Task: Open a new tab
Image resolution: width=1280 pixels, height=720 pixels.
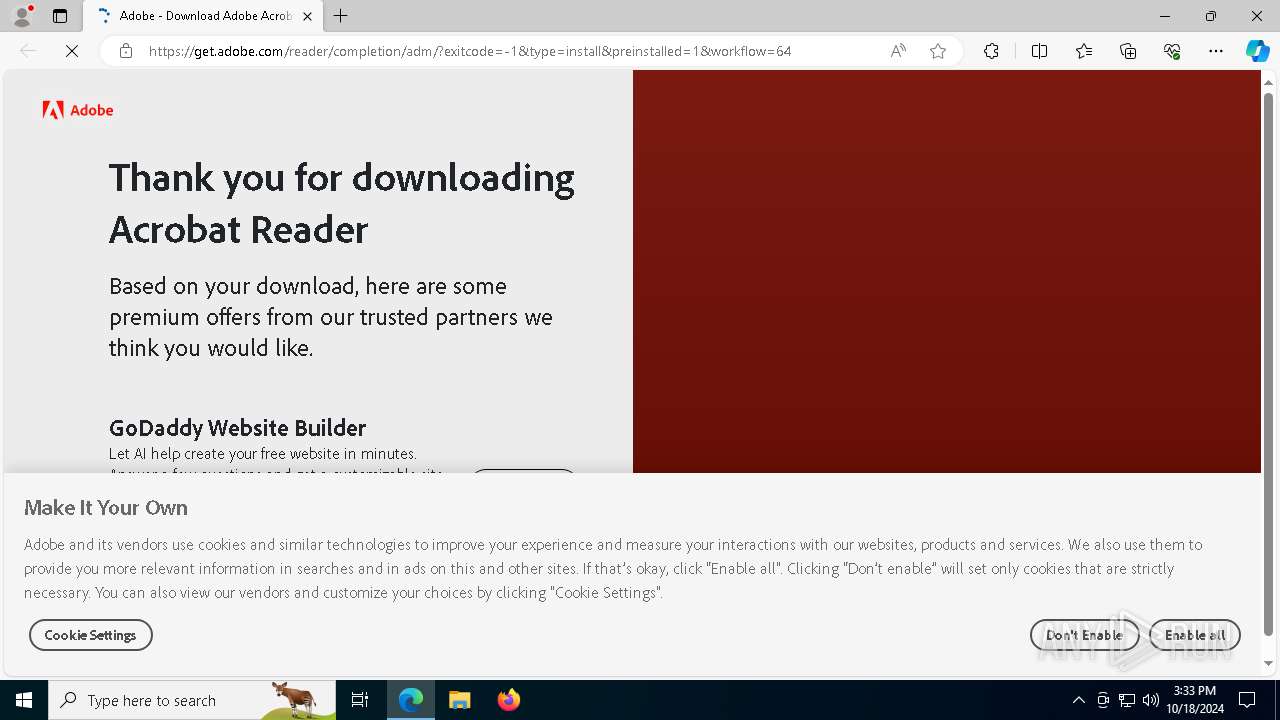Action: click(x=341, y=16)
